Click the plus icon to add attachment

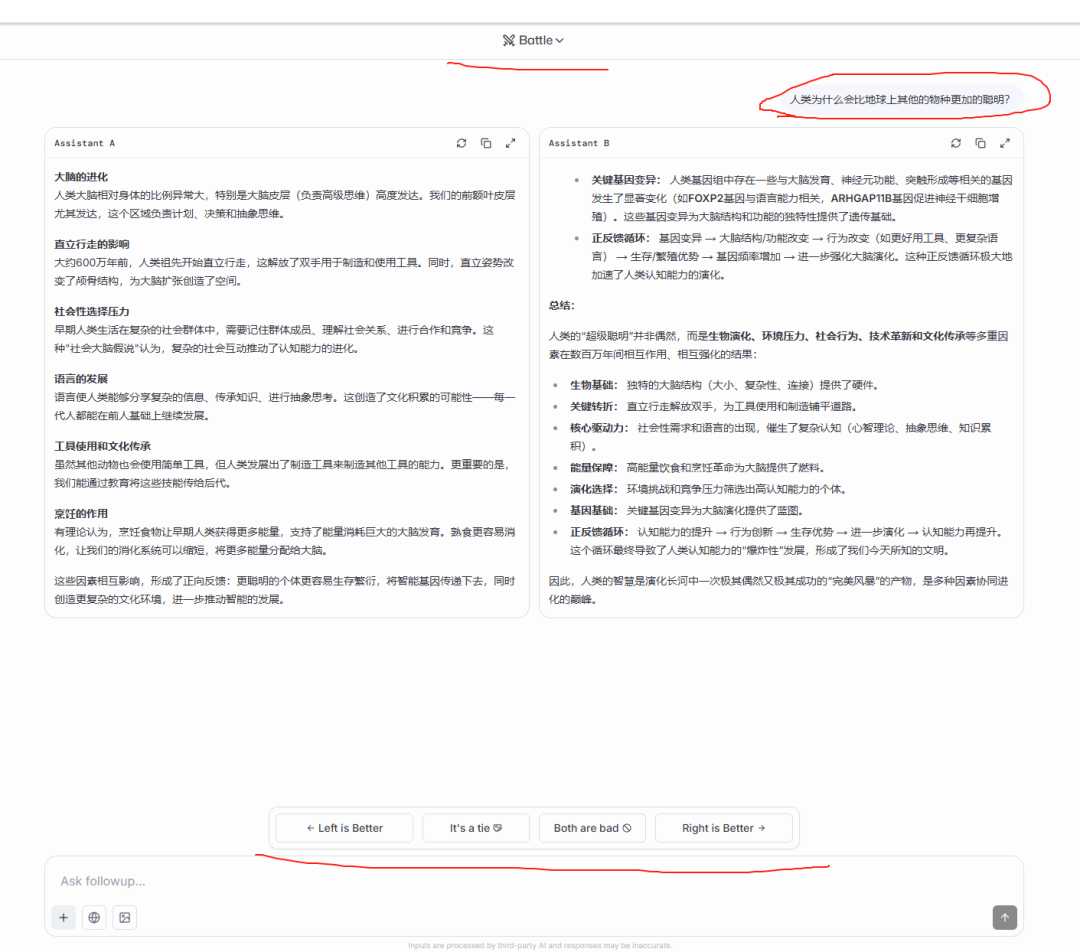[63, 917]
